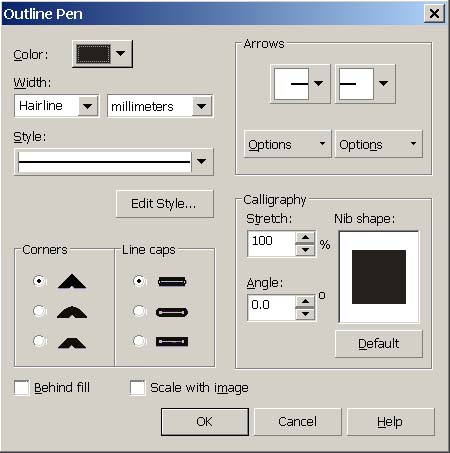Click the end arrowhead preview
The image size is (450, 453).
click(356, 84)
